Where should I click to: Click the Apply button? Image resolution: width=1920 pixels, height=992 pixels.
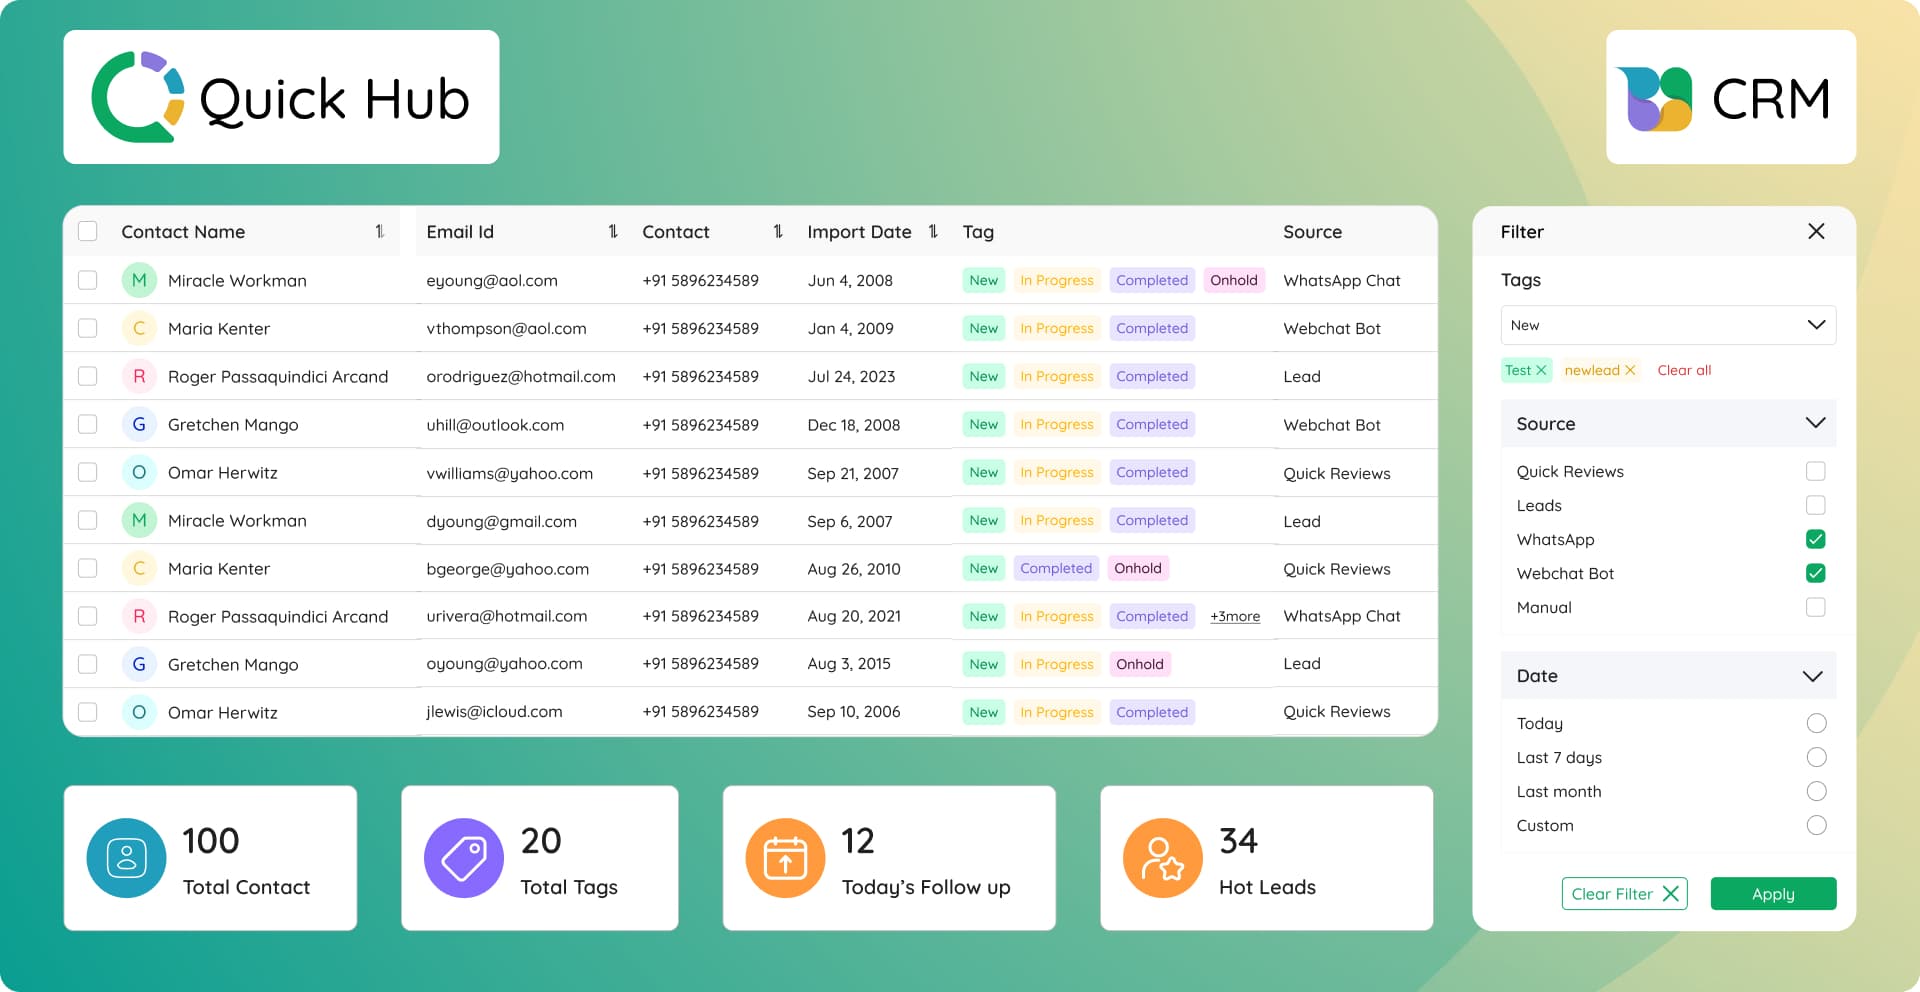click(1772, 893)
